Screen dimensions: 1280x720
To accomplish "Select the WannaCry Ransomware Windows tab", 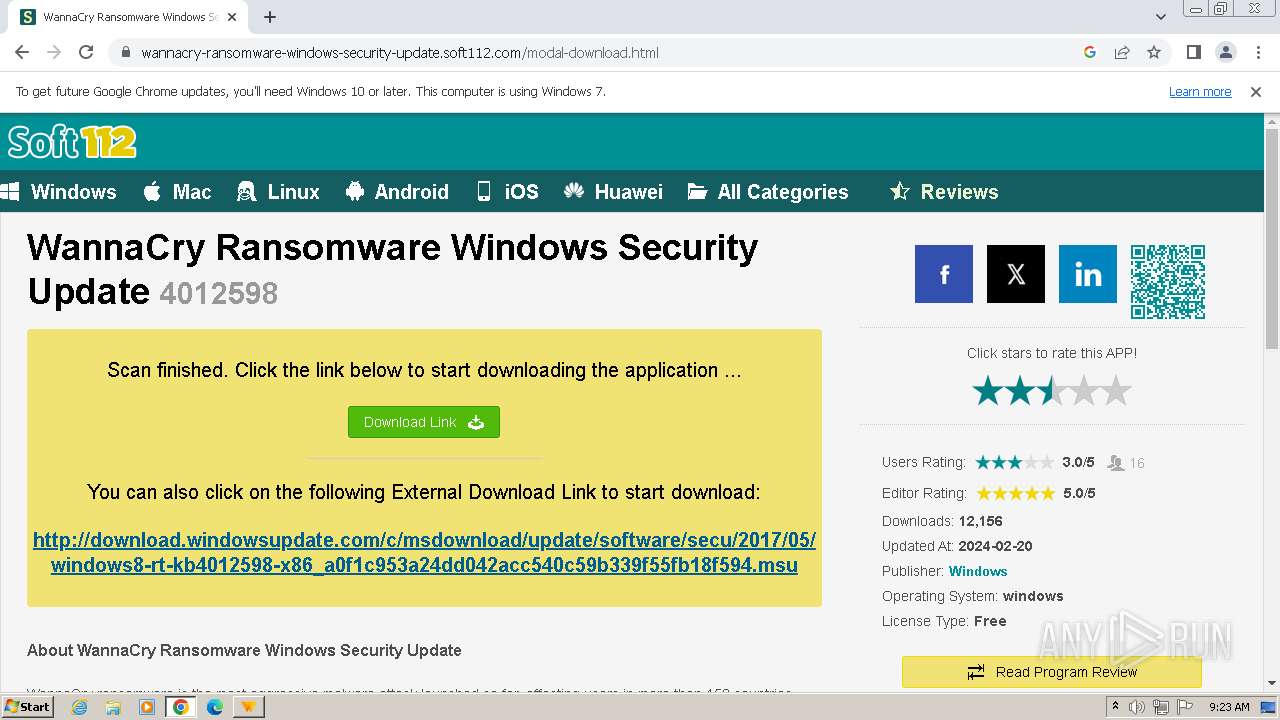I will tap(130, 17).
